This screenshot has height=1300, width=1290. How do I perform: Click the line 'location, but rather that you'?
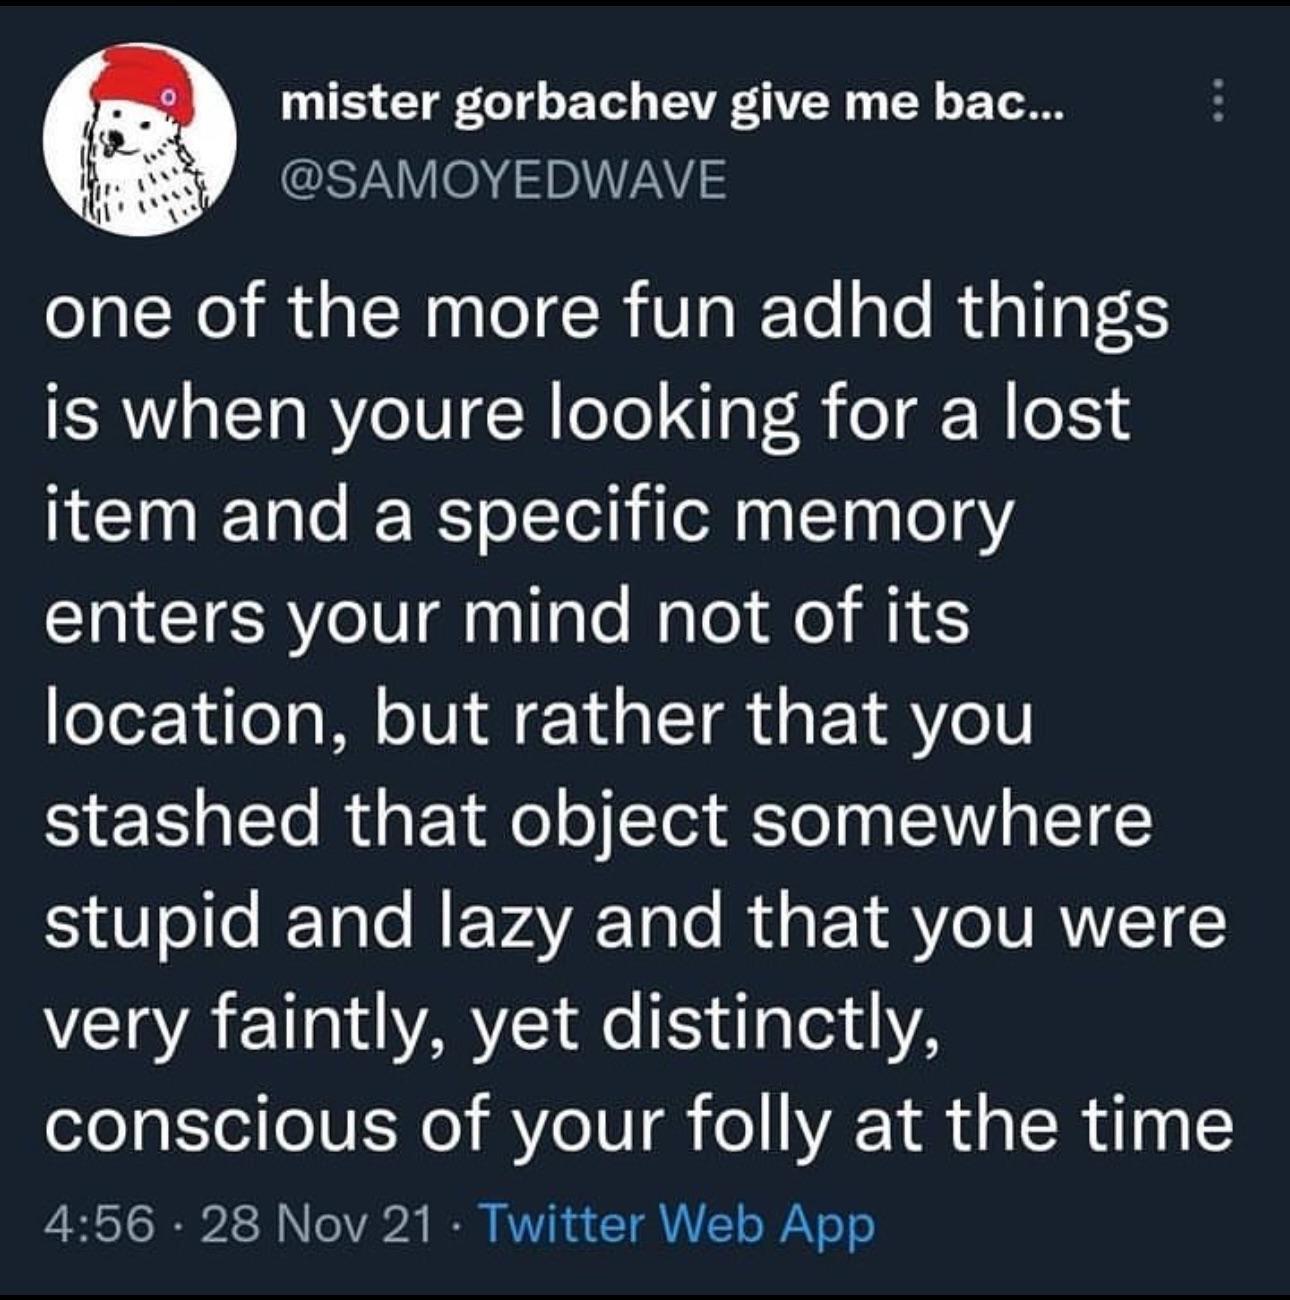538,718
